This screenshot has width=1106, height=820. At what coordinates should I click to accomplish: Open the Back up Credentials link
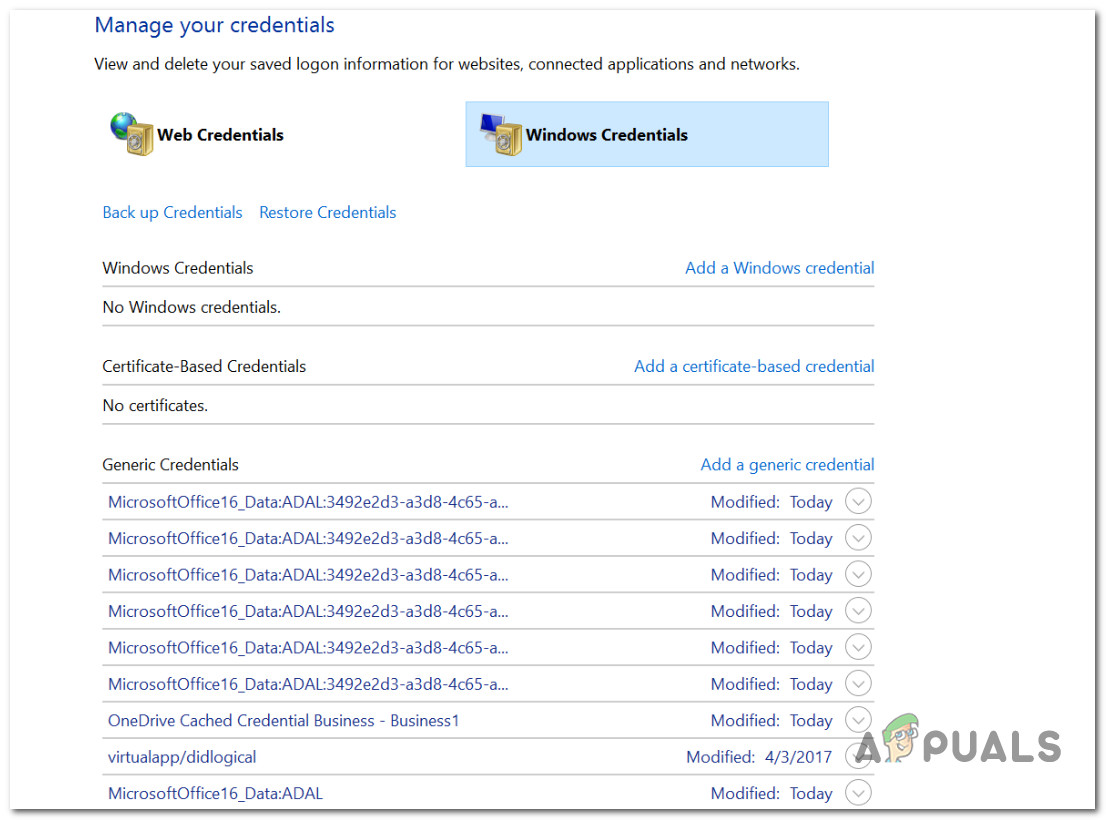(172, 212)
